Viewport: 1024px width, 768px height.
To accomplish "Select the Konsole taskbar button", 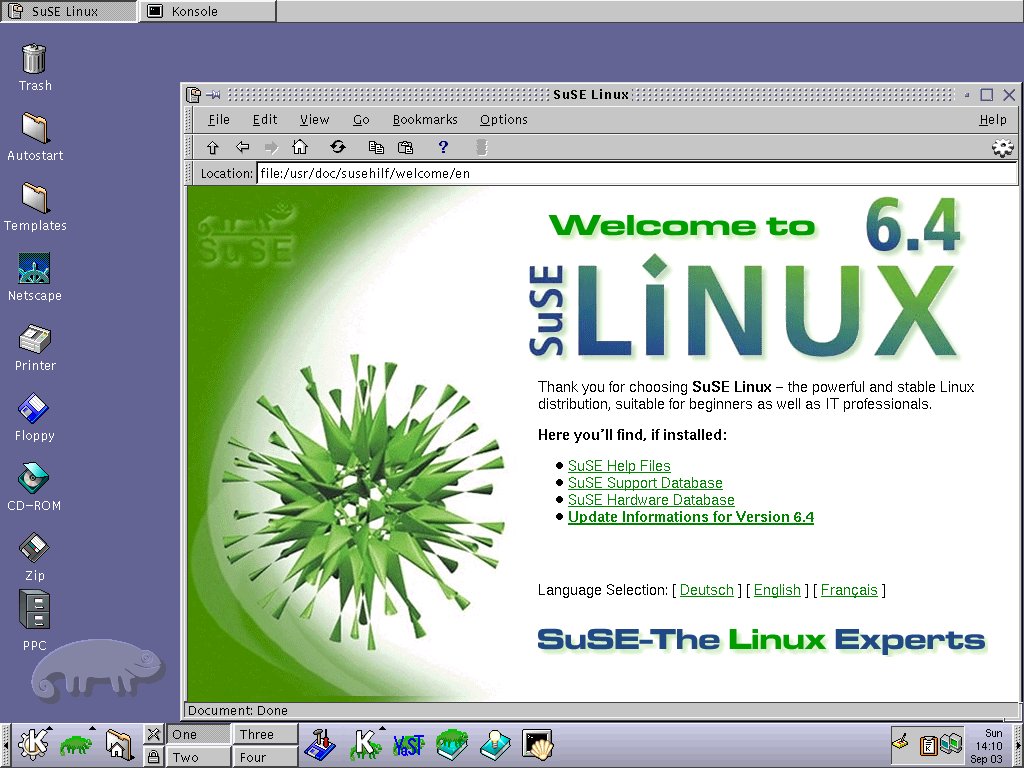I will [208, 11].
